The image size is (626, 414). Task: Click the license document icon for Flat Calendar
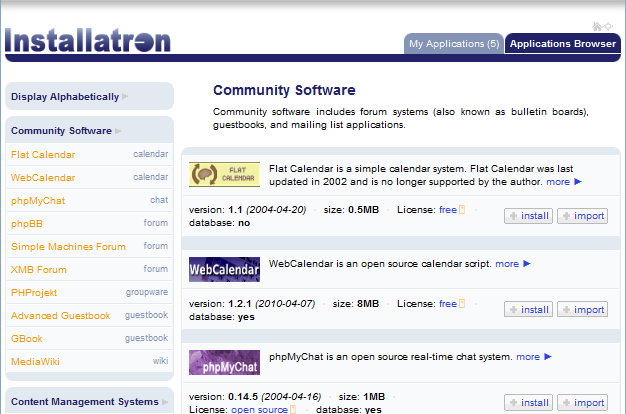pos(462,210)
